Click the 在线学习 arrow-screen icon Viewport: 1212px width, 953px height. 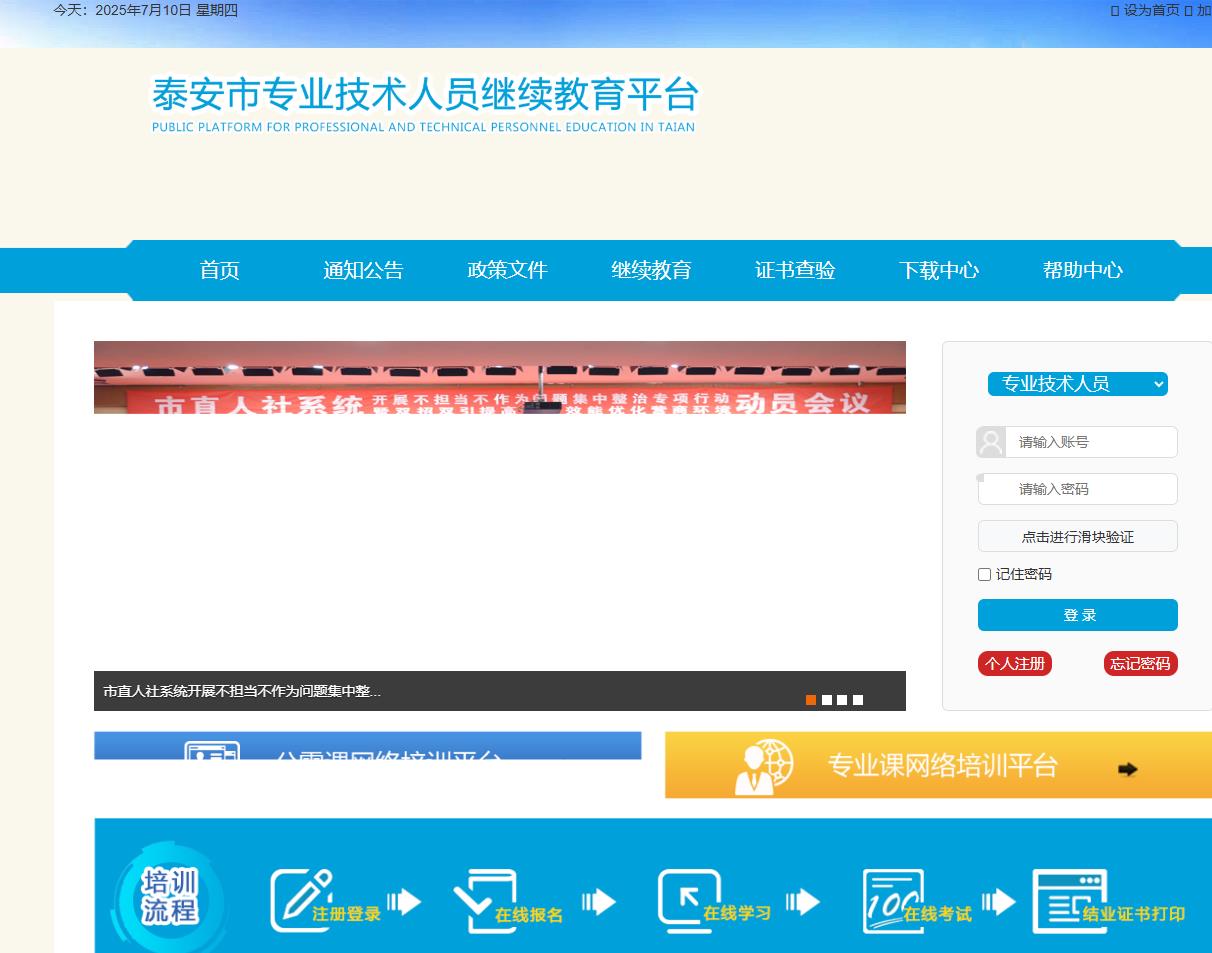tap(688, 900)
